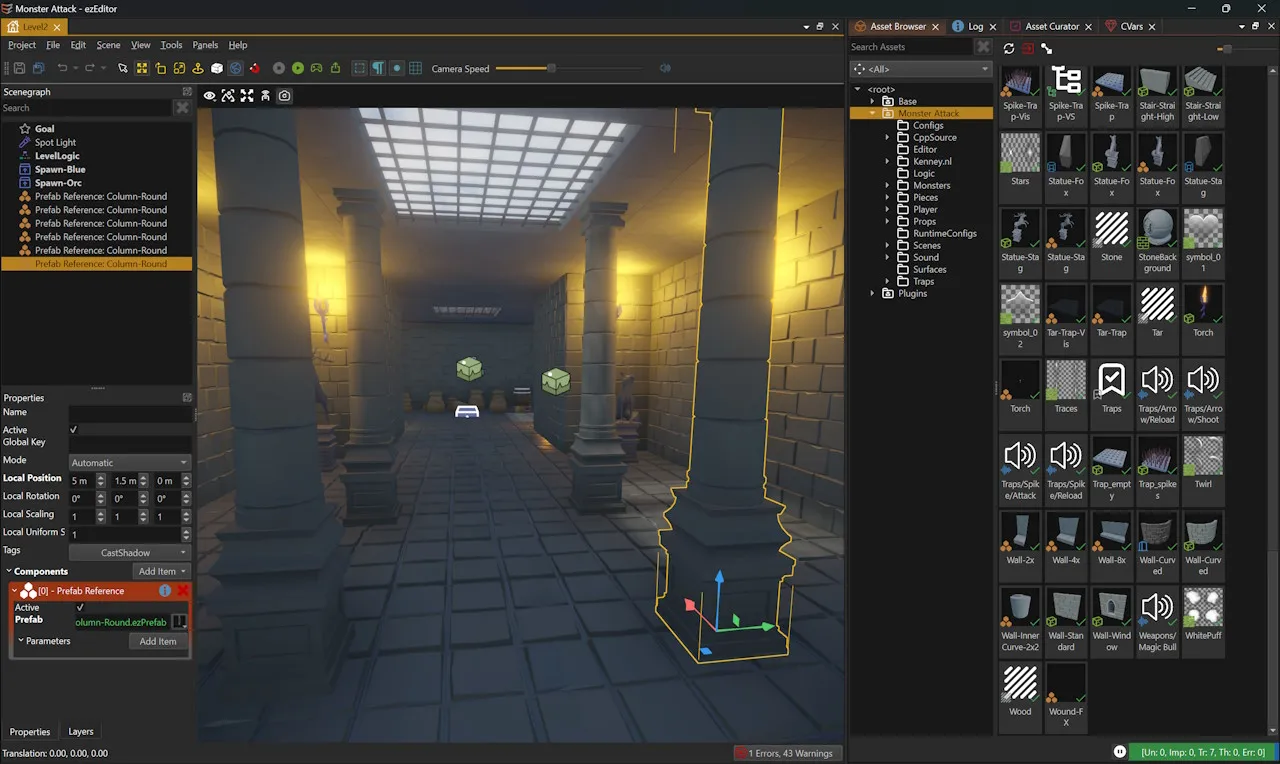Toggle the viewport grid icon
This screenshot has height=764, width=1280.
pos(414,67)
